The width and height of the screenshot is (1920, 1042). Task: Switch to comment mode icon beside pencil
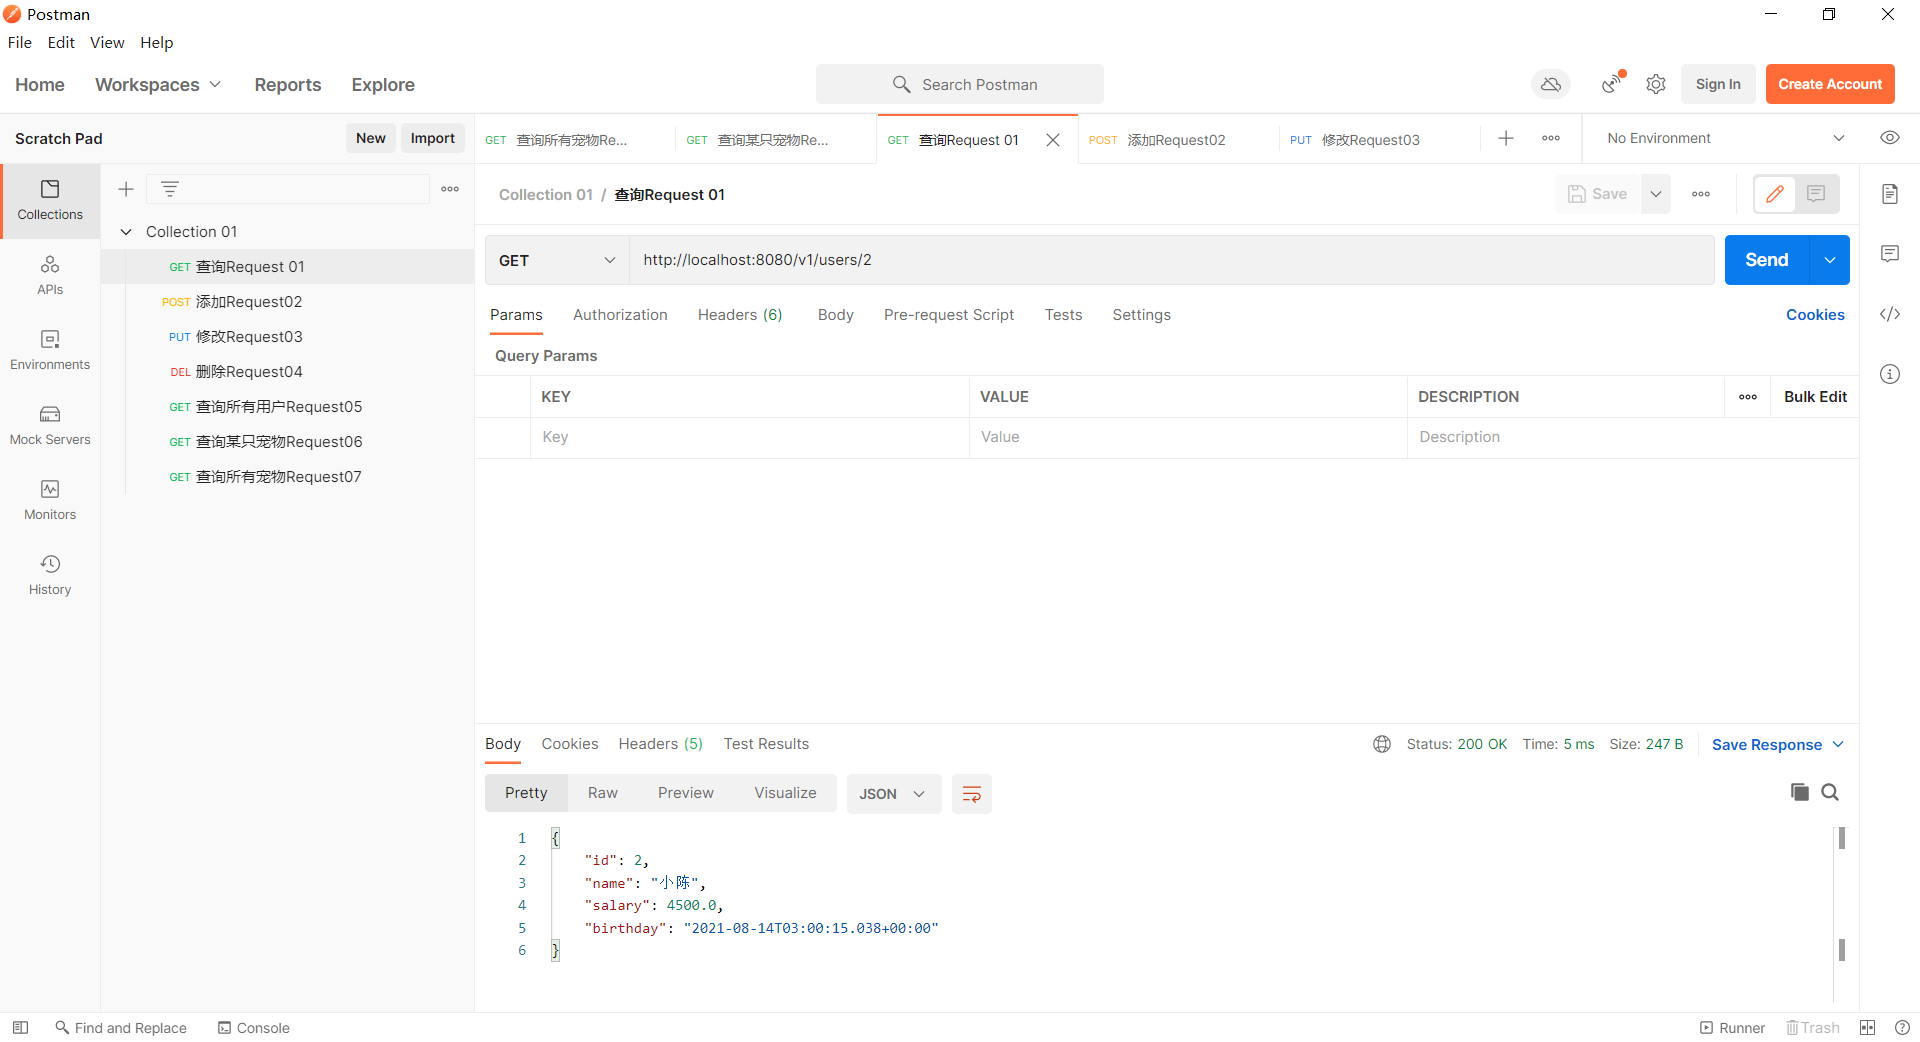pos(1817,194)
